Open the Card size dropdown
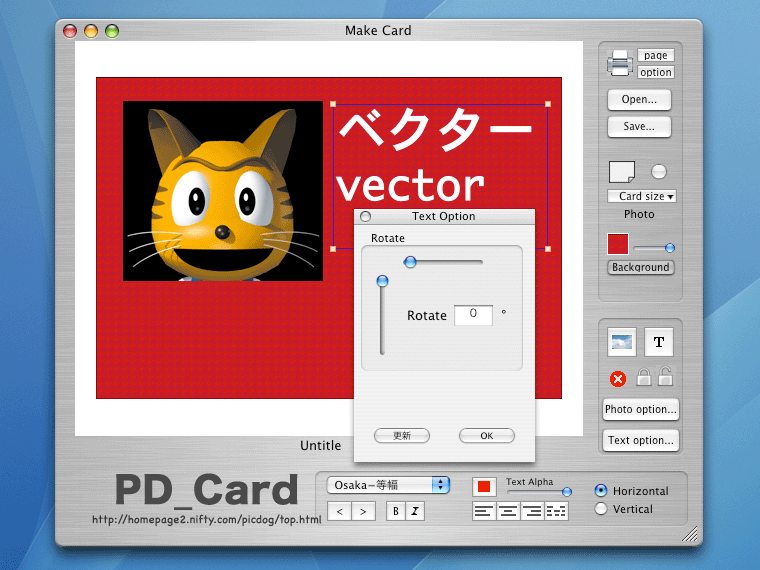The height and width of the screenshot is (570, 760). click(x=642, y=196)
